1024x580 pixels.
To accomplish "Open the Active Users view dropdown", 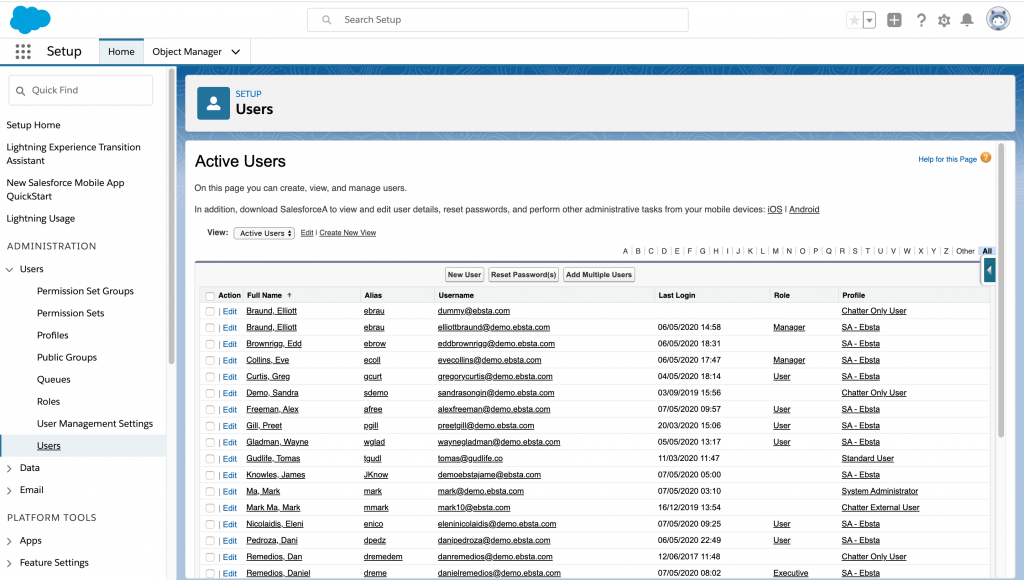I will pos(264,233).
